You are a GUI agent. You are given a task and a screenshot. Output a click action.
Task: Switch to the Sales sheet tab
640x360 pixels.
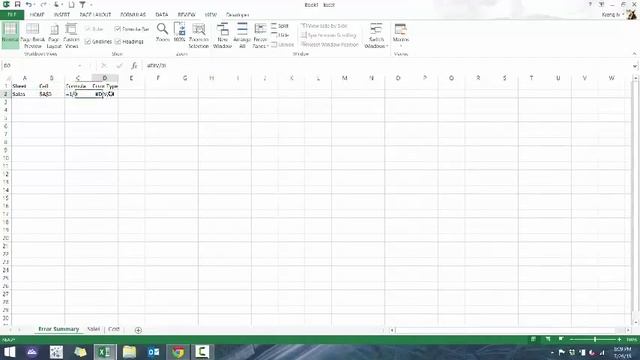click(x=93, y=329)
